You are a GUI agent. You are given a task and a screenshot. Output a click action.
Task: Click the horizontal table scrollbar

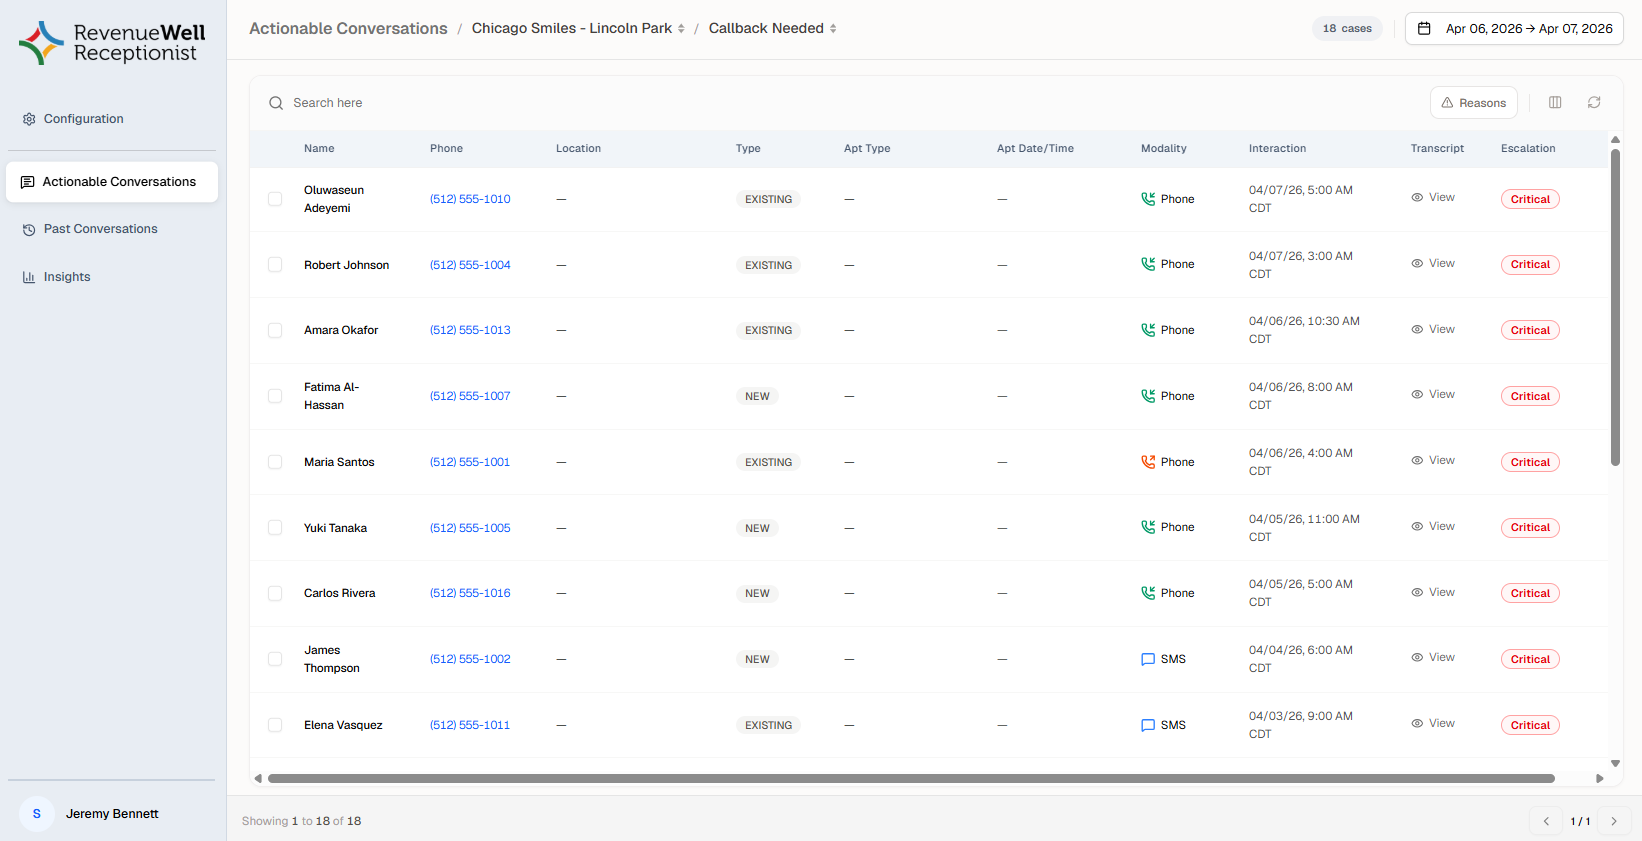(911, 778)
